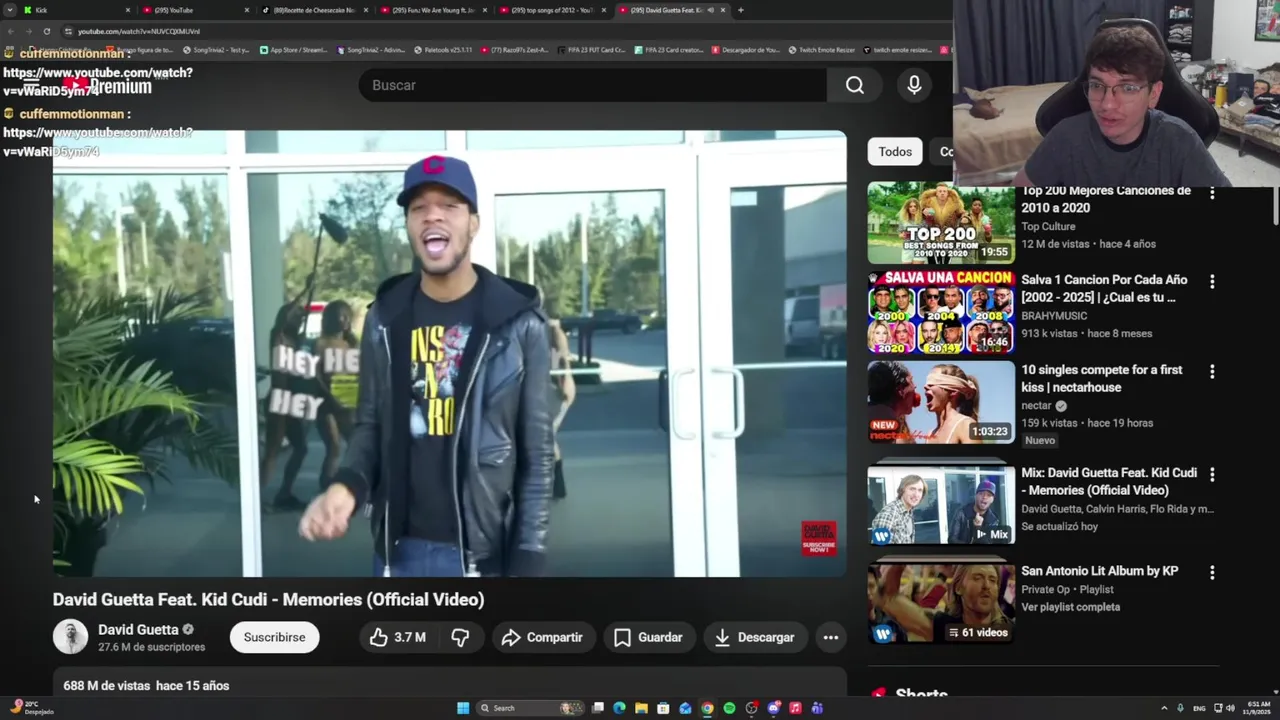This screenshot has height=720, width=1280.
Task: Open options menu for Mix David Guetta
Action: coord(1212,474)
